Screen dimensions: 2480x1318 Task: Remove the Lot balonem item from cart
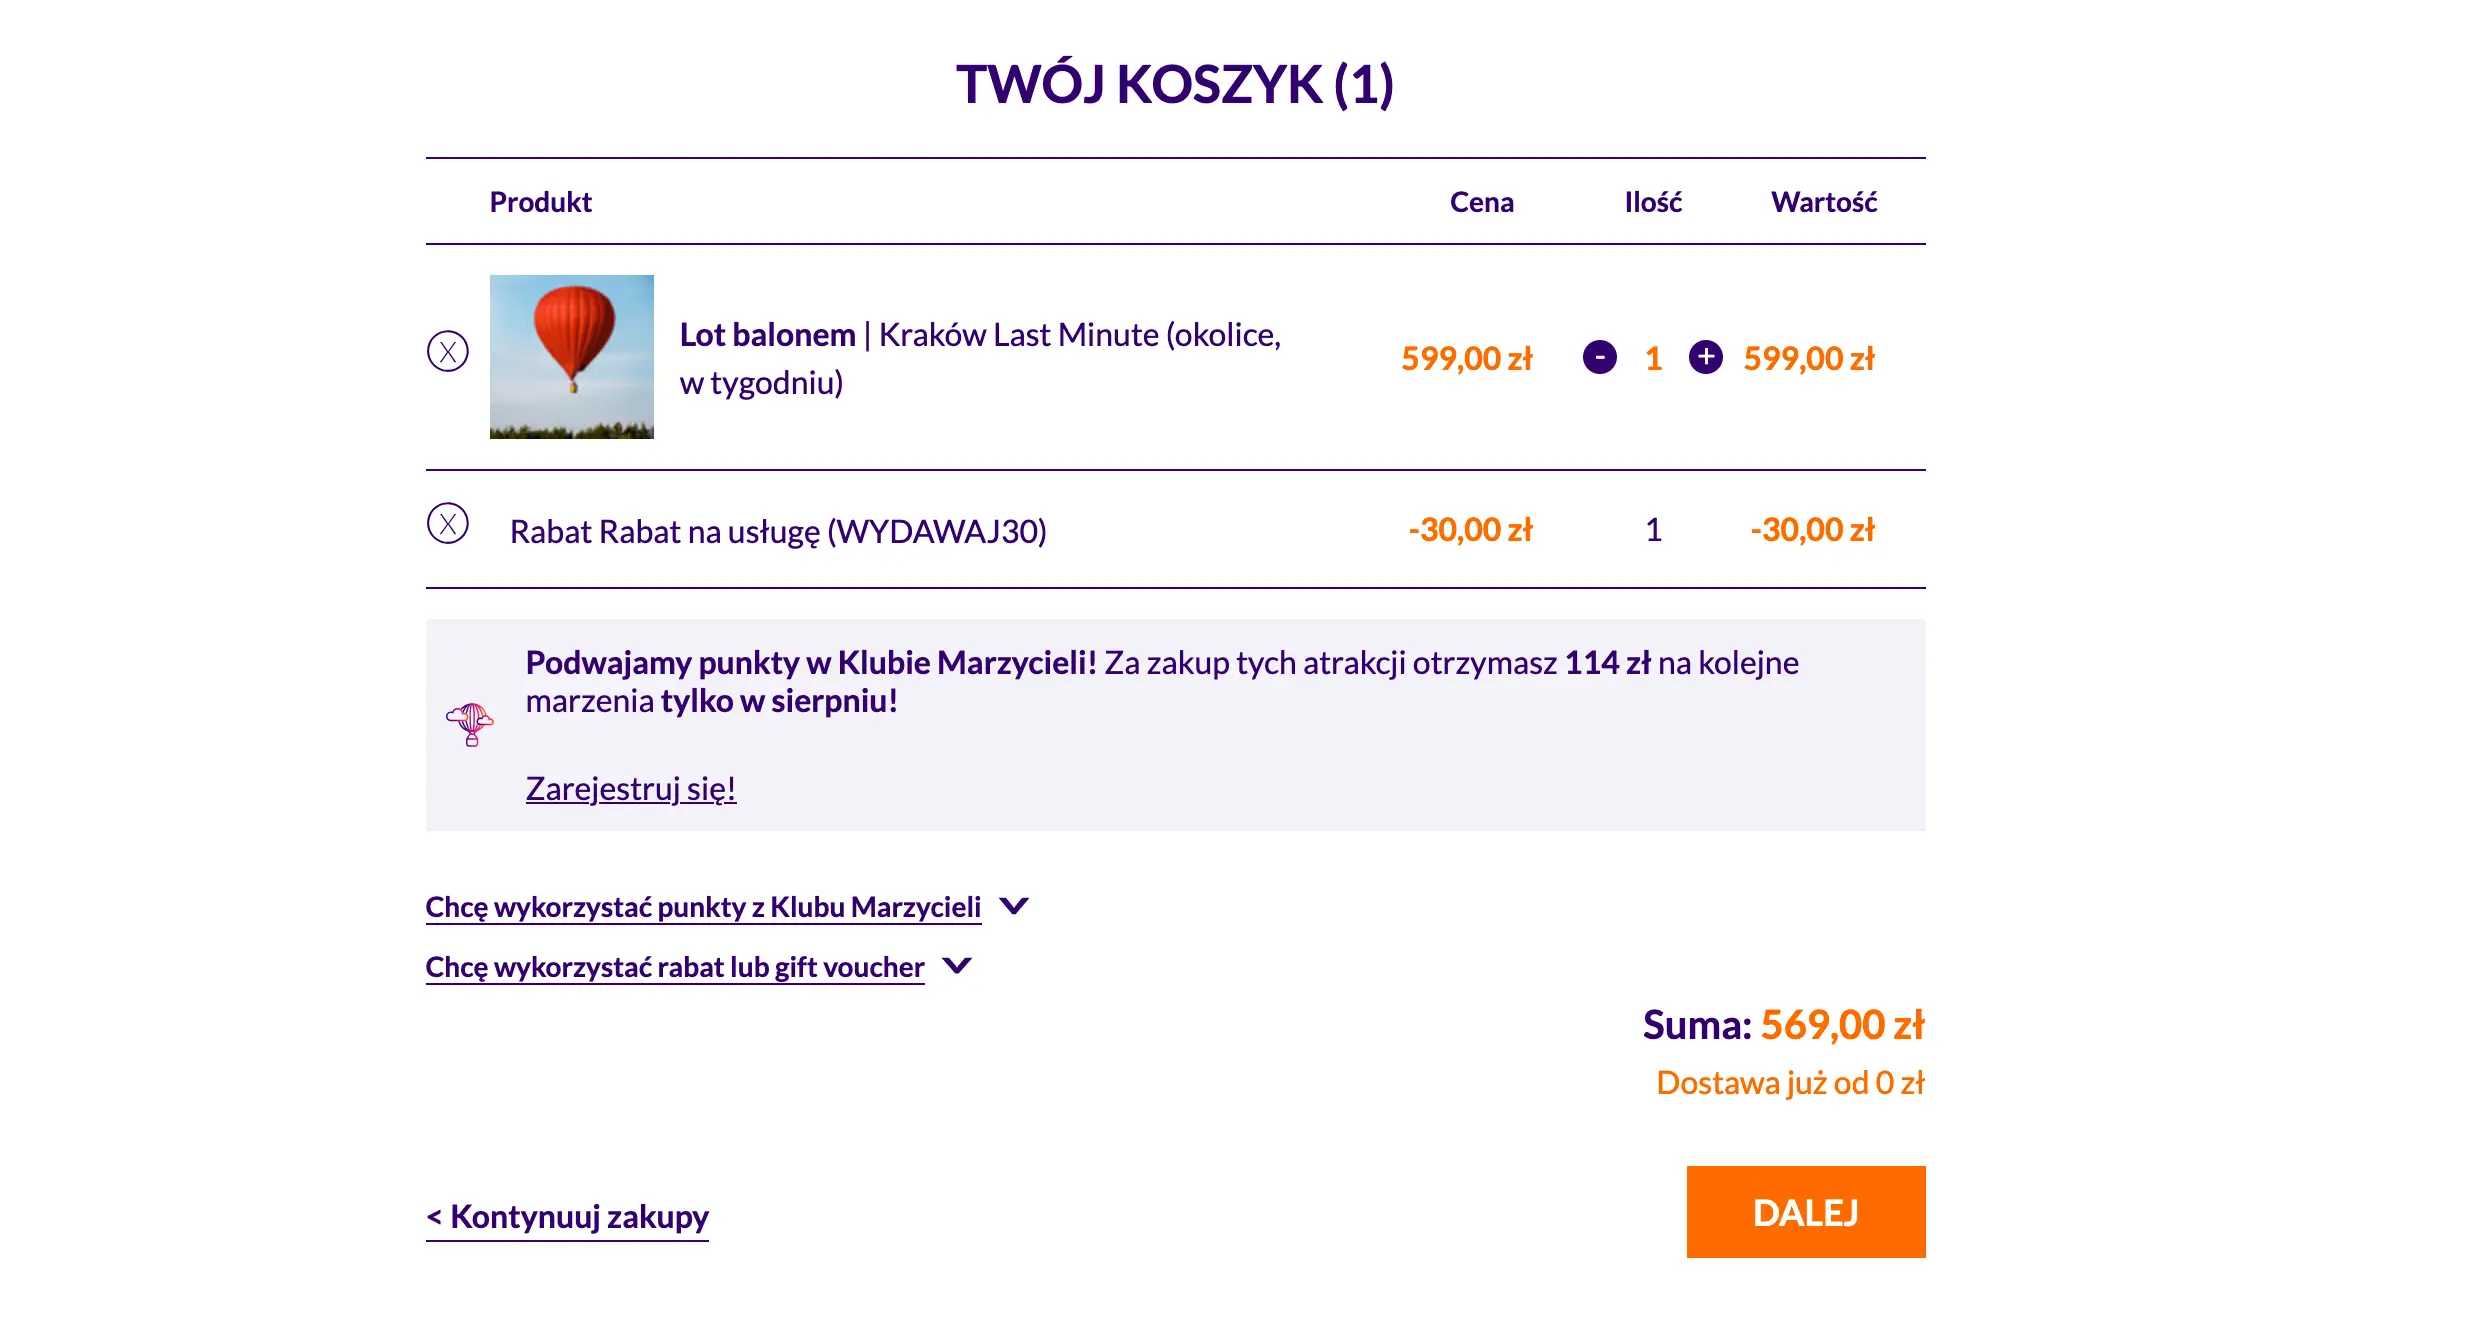tap(448, 351)
